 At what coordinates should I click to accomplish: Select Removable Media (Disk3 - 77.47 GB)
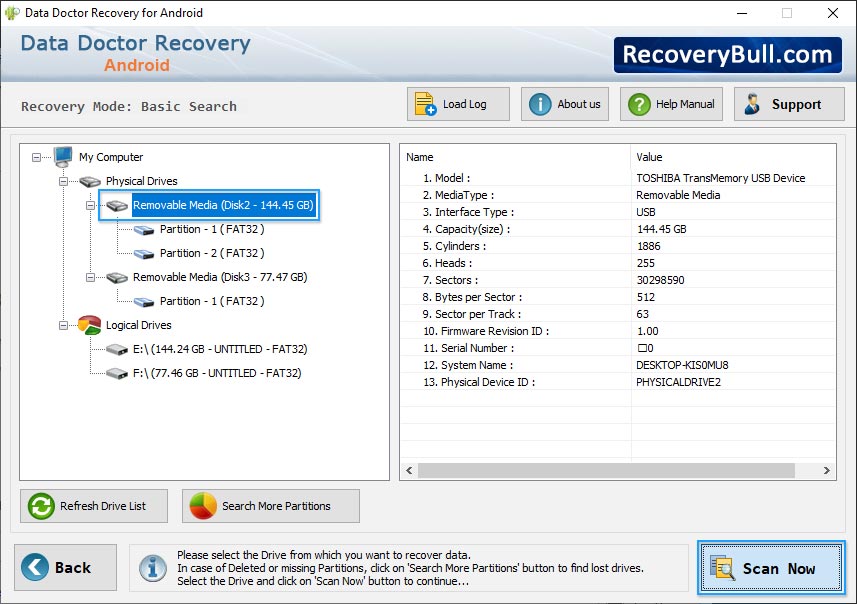(x=220, y=277)
